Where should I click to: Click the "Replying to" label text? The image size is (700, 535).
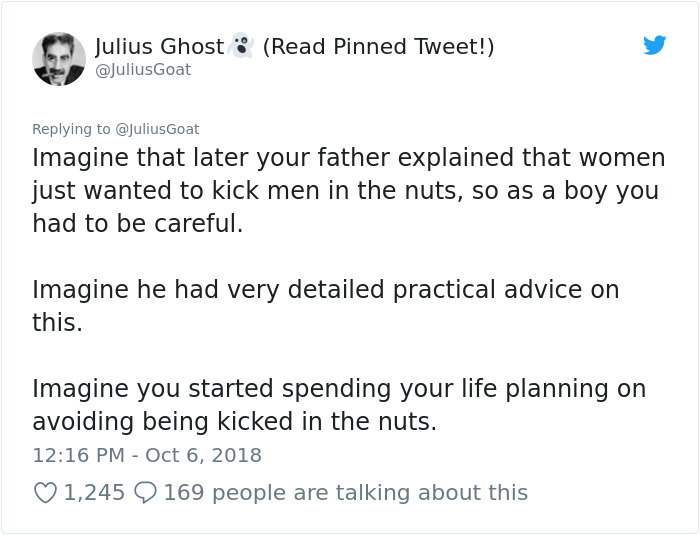(72, 129)
